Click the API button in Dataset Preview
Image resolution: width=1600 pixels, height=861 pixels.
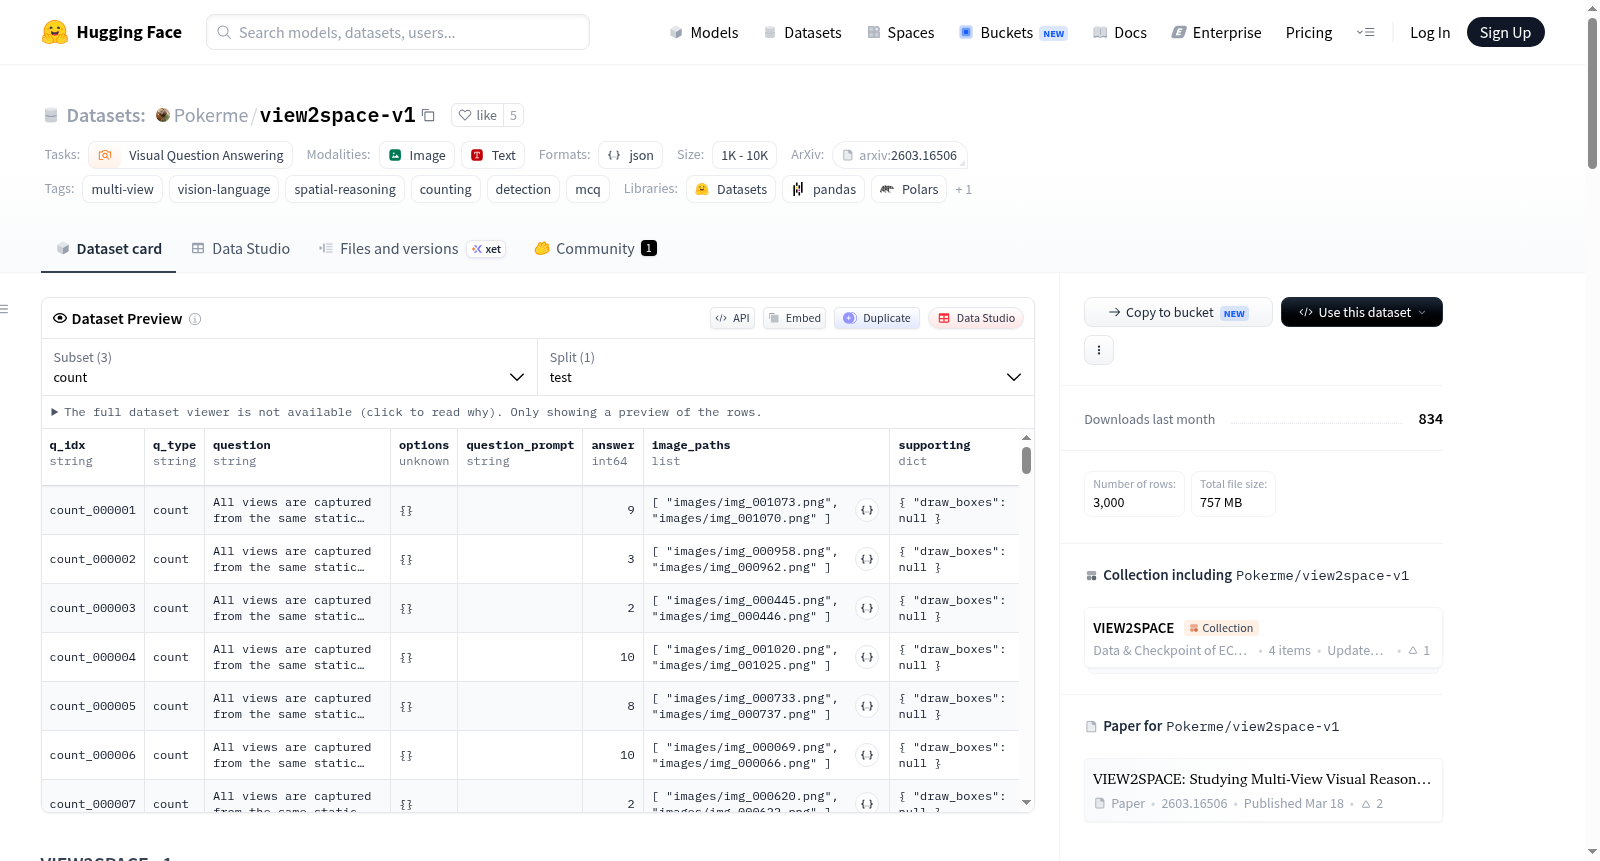[x=732, y=318]
